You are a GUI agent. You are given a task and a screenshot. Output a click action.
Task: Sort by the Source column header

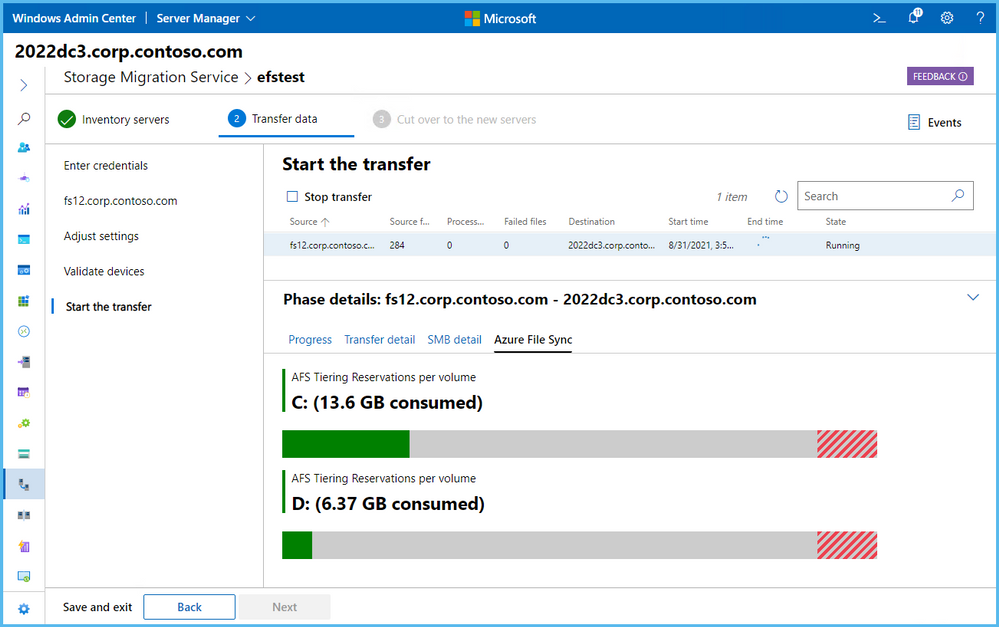click(x=304, y=222)
